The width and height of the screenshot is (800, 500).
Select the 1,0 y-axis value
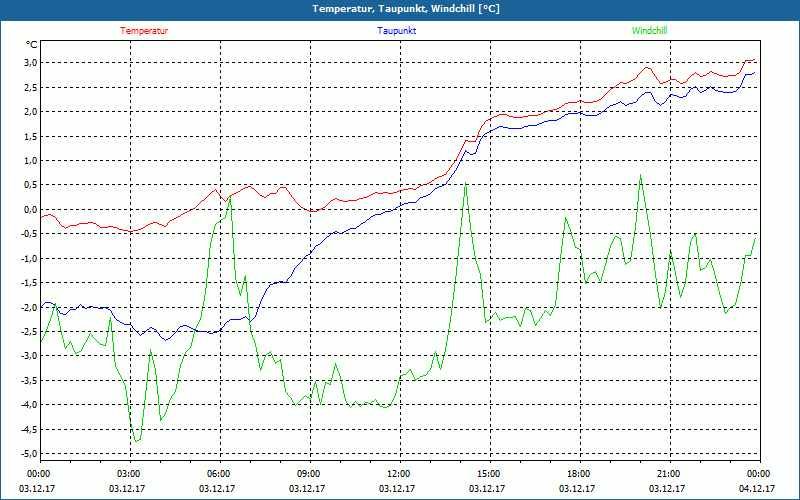coord(31,161)
